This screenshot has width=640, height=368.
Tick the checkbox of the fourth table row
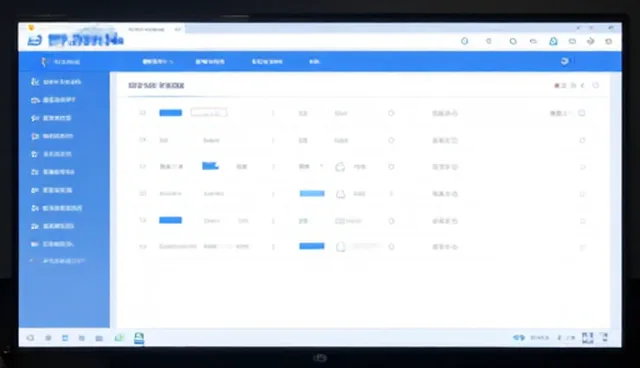coord(142,193)
